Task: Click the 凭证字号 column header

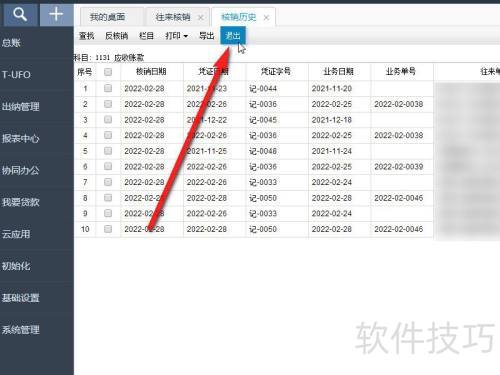Action: [x=276, y=72]
